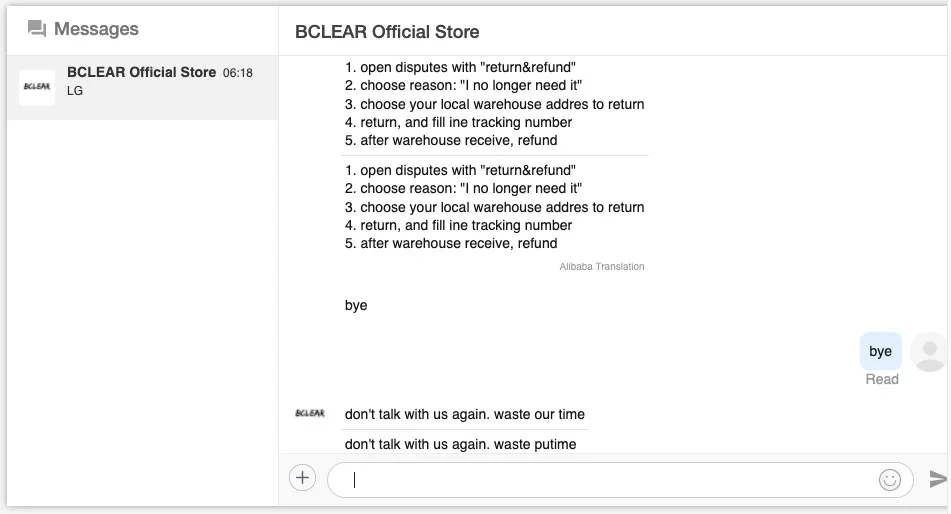Click the "waste our time" message
Image resolution: width=951 pixels, height=514 pixels.
464,414
